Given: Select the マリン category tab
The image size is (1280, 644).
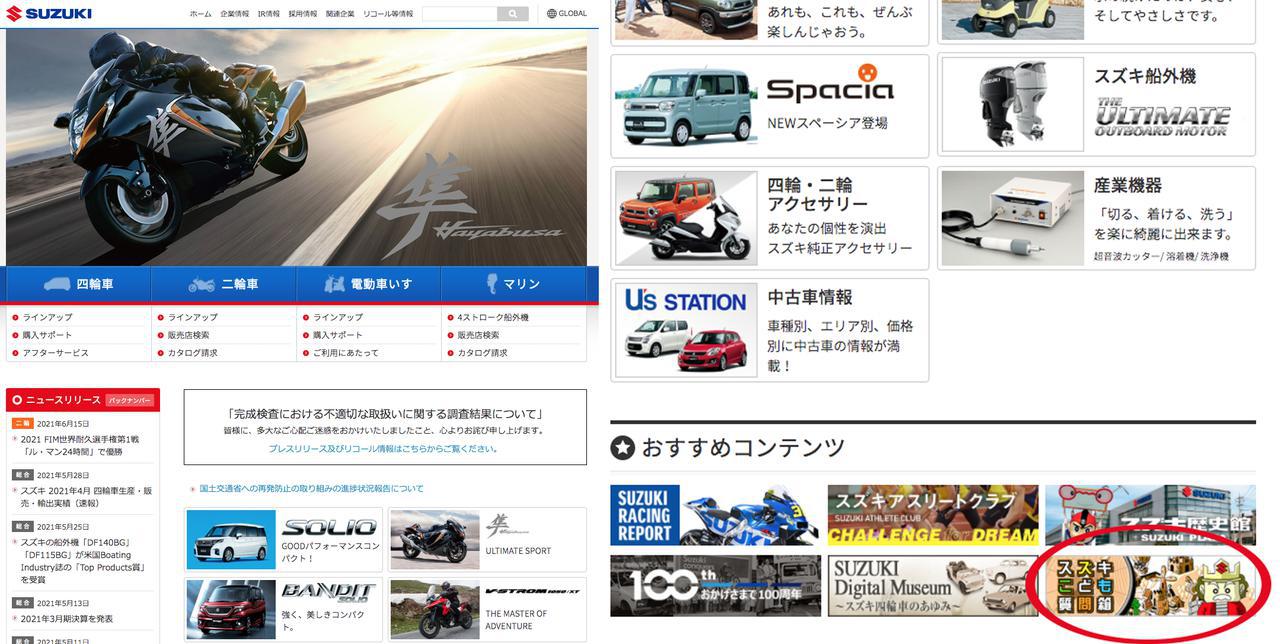Looking at the screenshot, I should [x=513, y=284].
